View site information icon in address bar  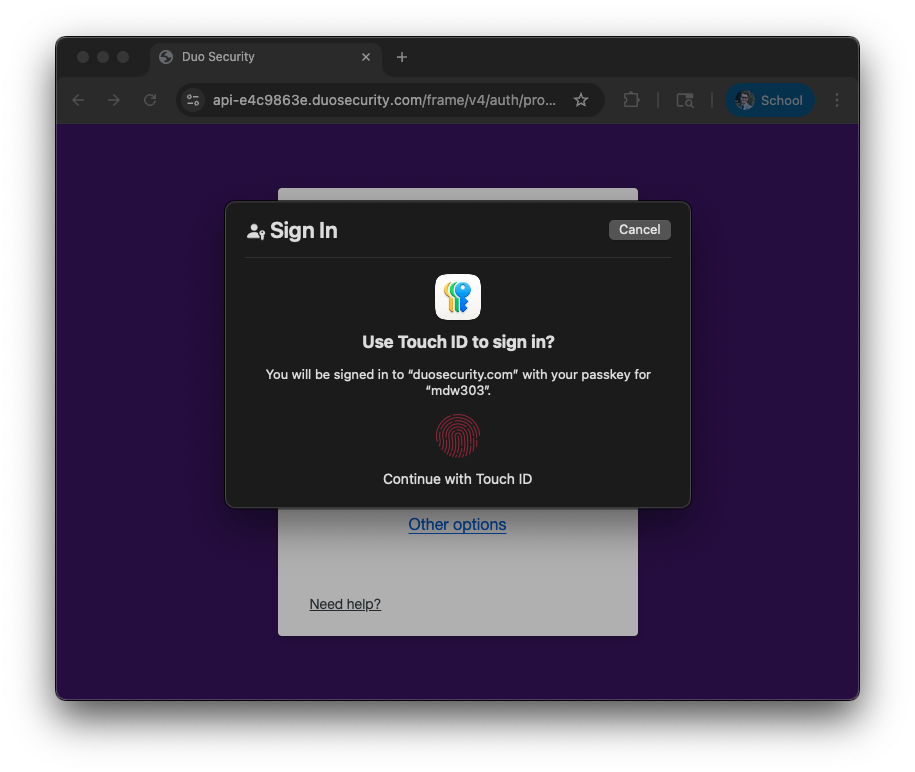coord(193,100)
